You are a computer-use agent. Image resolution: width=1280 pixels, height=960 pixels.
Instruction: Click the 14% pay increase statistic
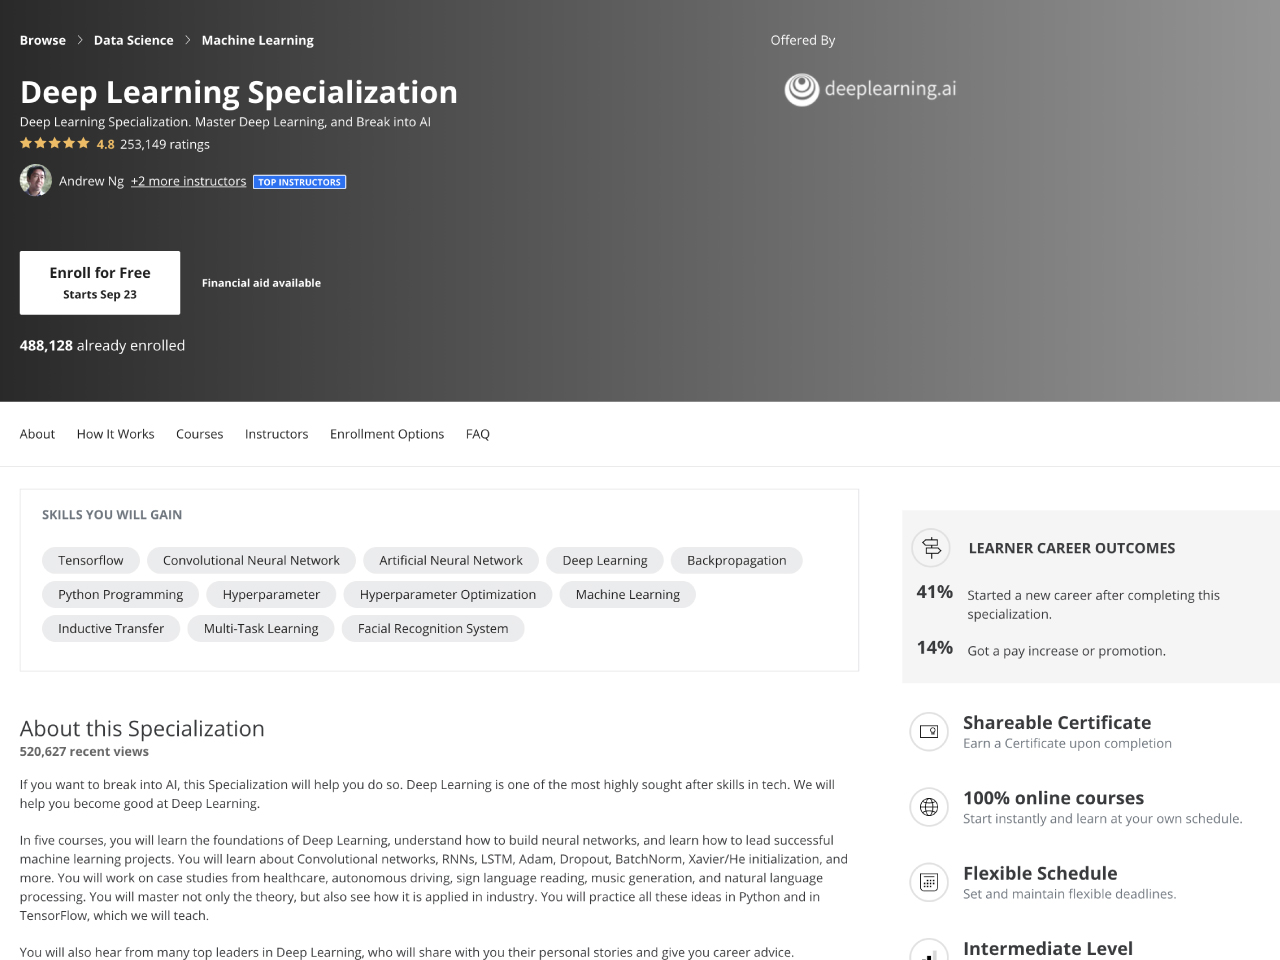pyautogui.click(x=935, y=648)
